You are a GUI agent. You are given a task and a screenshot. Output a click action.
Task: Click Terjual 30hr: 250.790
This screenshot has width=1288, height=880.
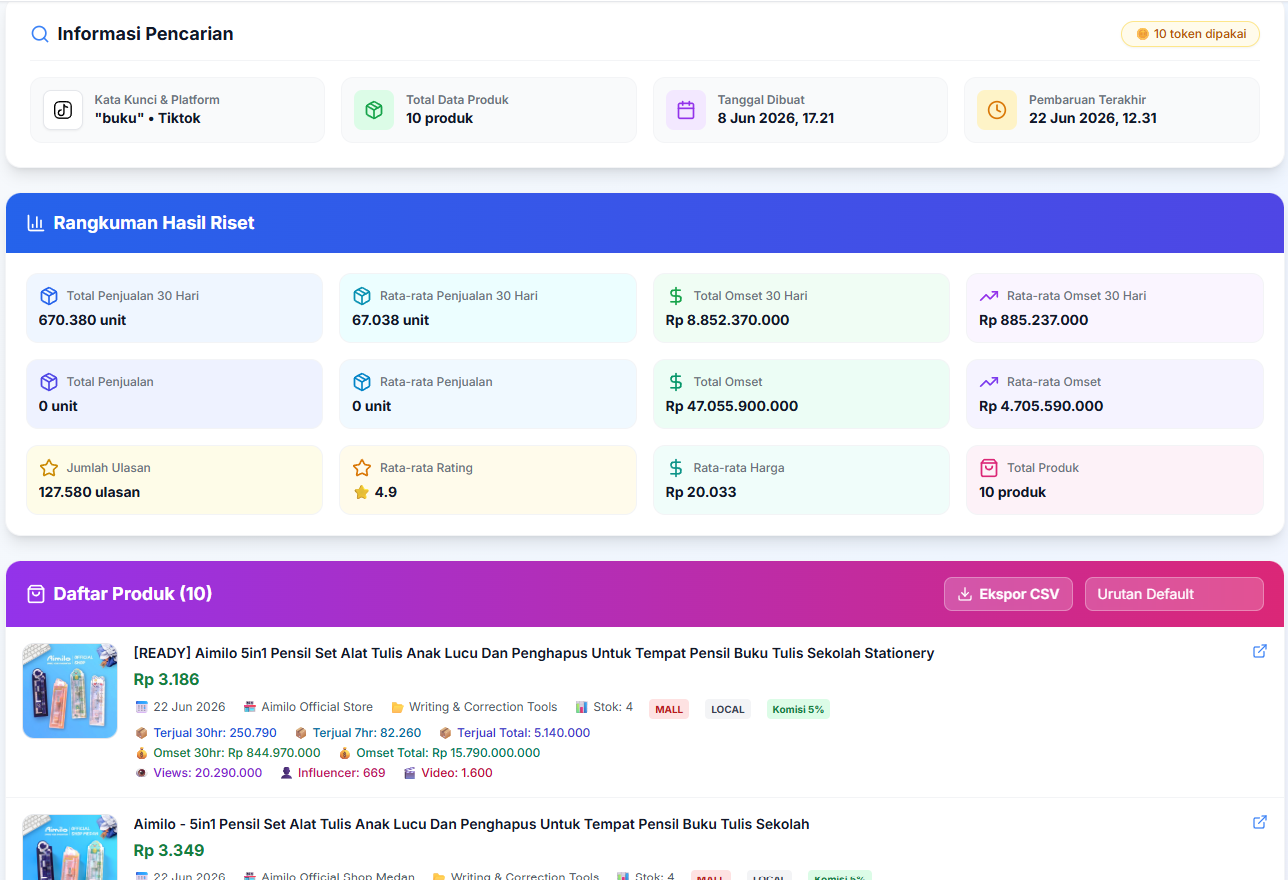[215, 733]
